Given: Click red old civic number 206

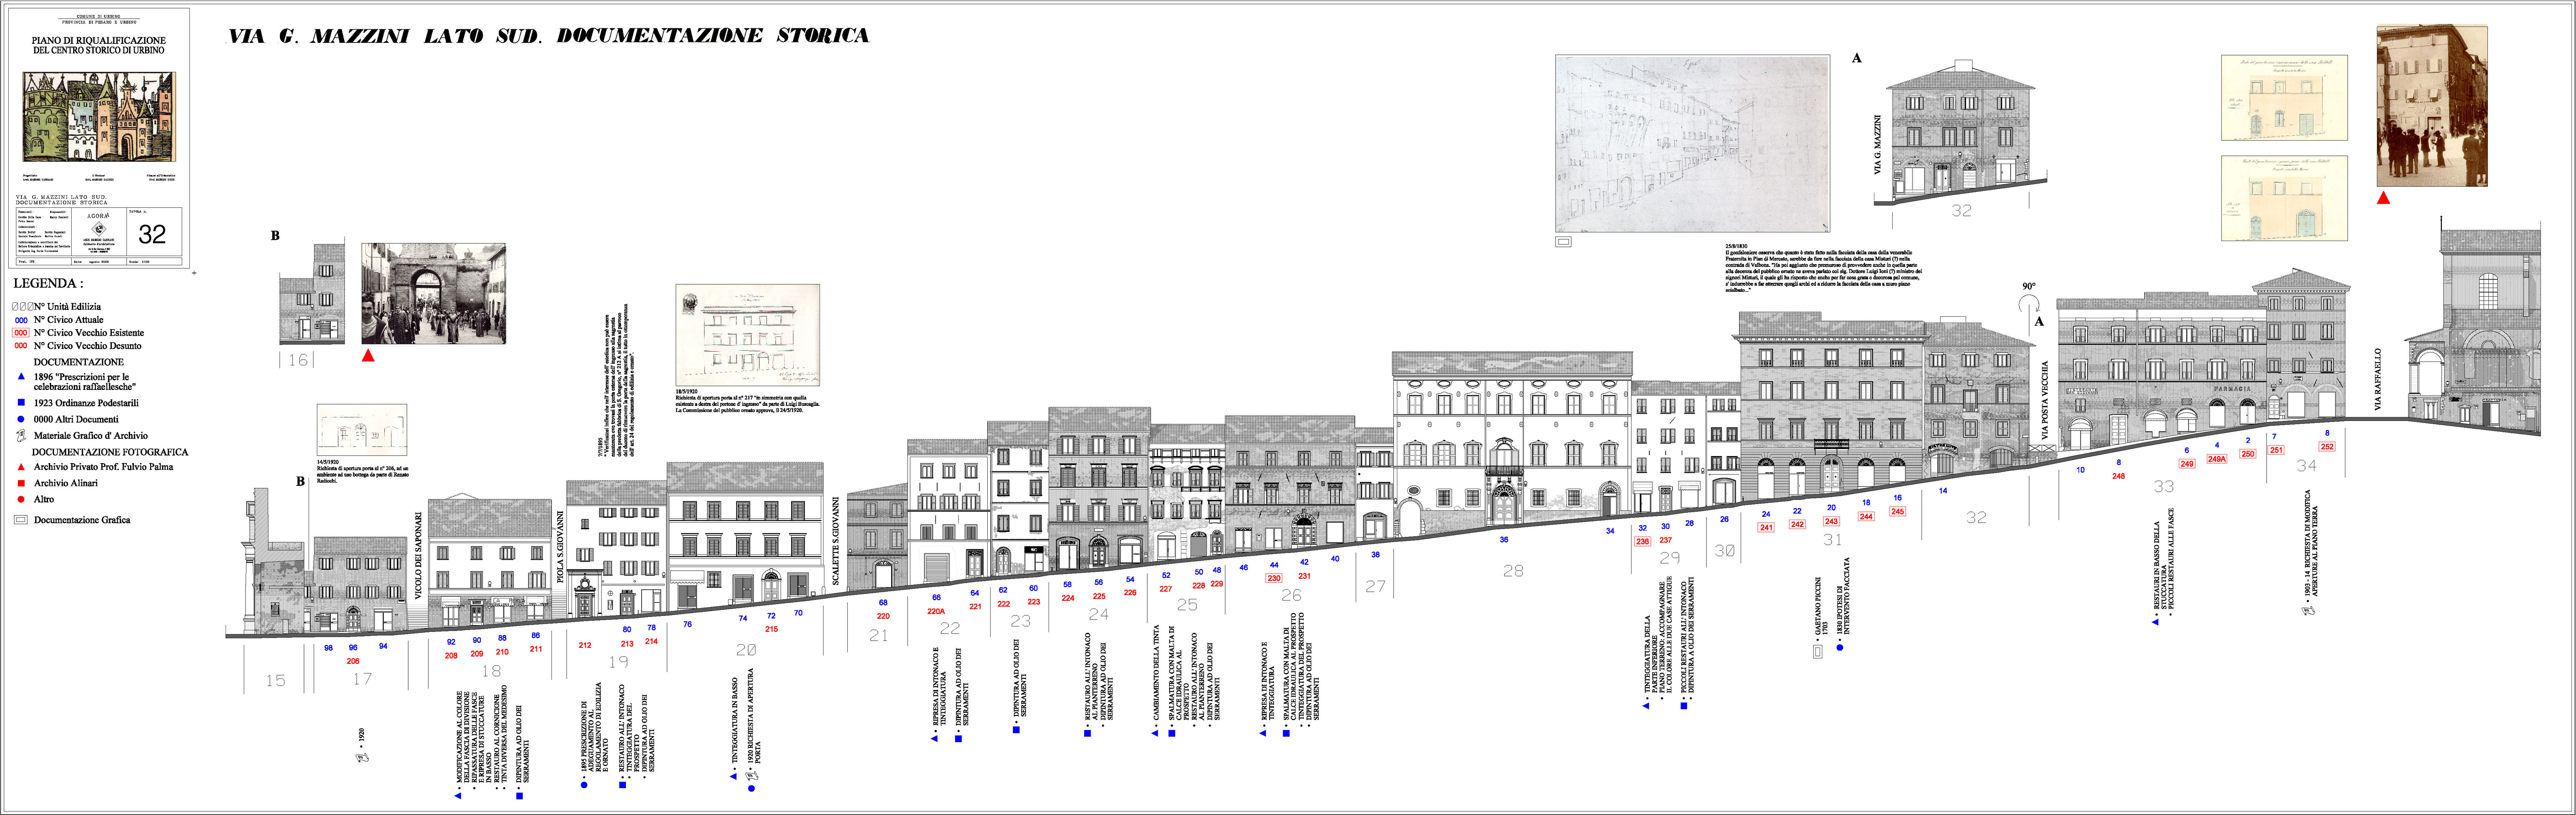Looking at the screenshot, I should [x=353, y=661].
